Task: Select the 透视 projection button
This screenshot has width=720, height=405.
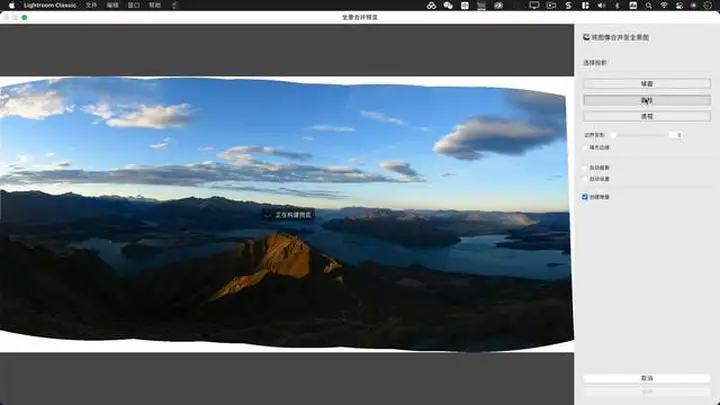Action: [x=646, y=116]
